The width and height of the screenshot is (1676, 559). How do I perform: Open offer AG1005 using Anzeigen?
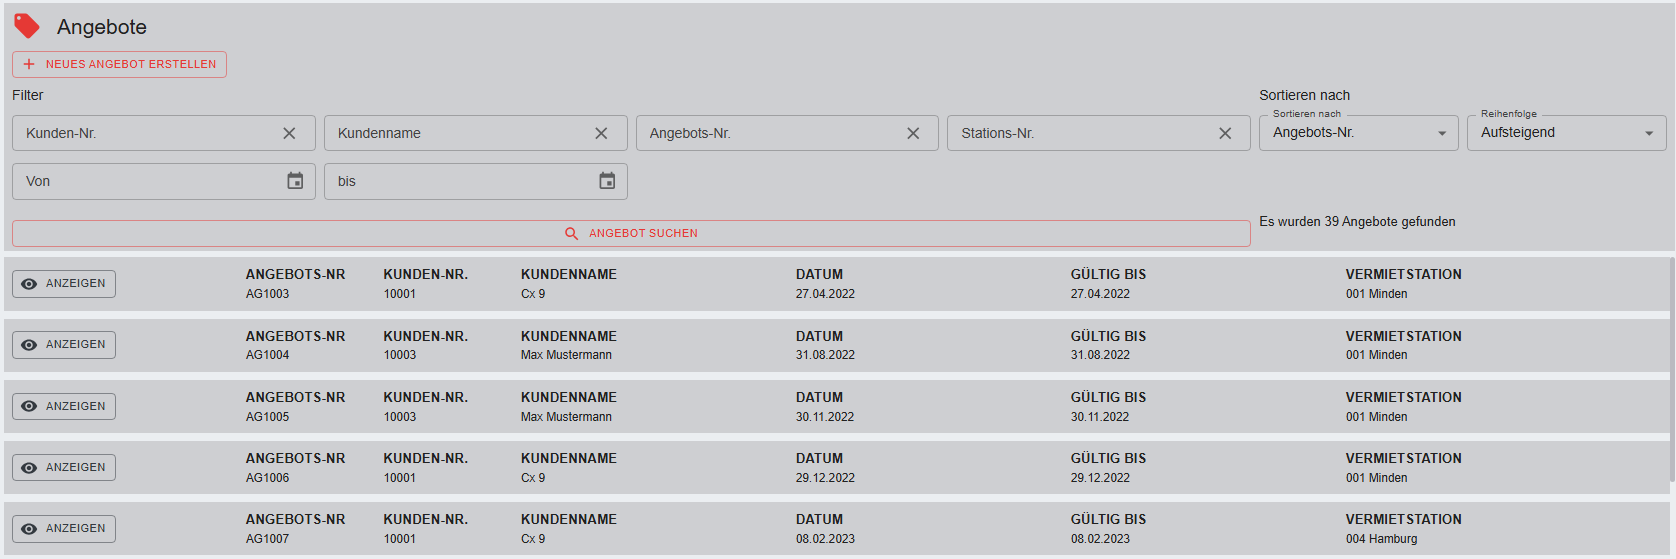[x=64, y=406]
